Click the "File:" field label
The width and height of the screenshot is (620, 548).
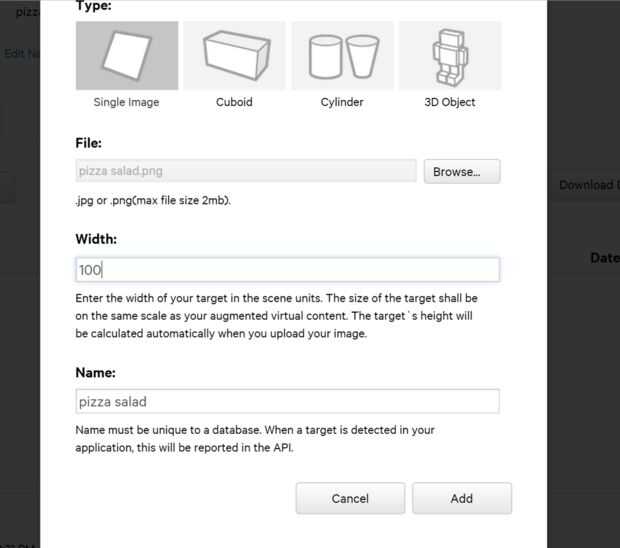coord(89,143)
